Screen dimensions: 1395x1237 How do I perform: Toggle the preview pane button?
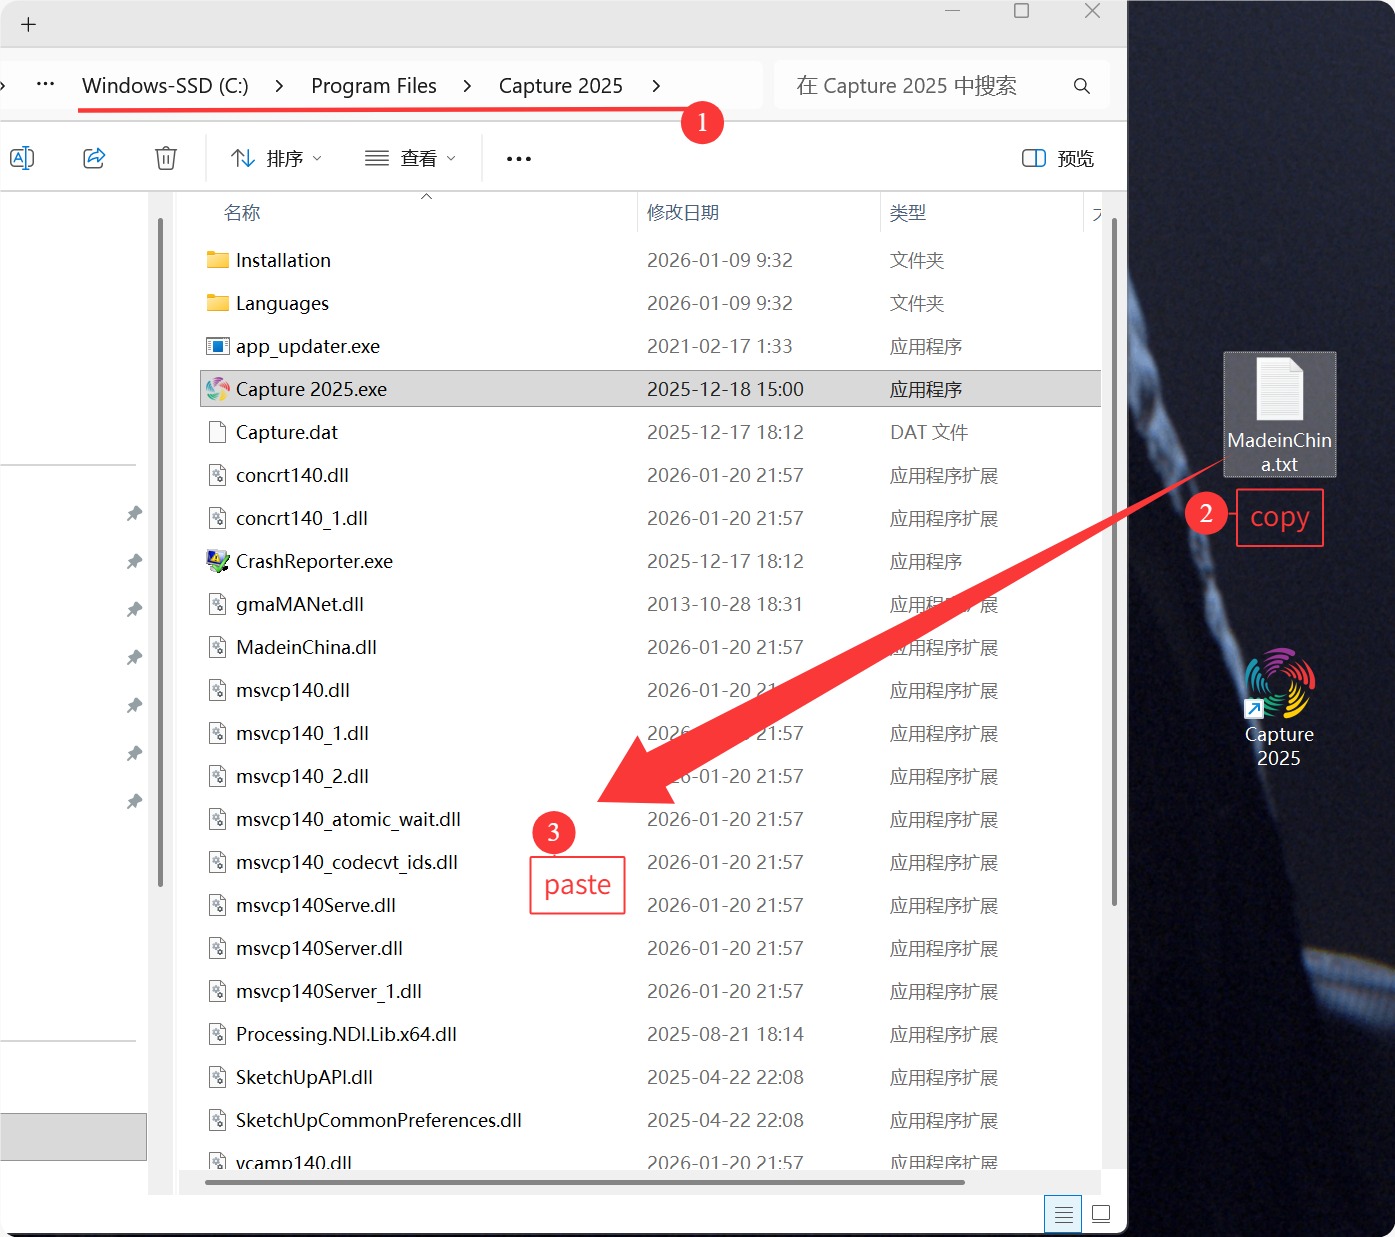(x=1057, y=158)
